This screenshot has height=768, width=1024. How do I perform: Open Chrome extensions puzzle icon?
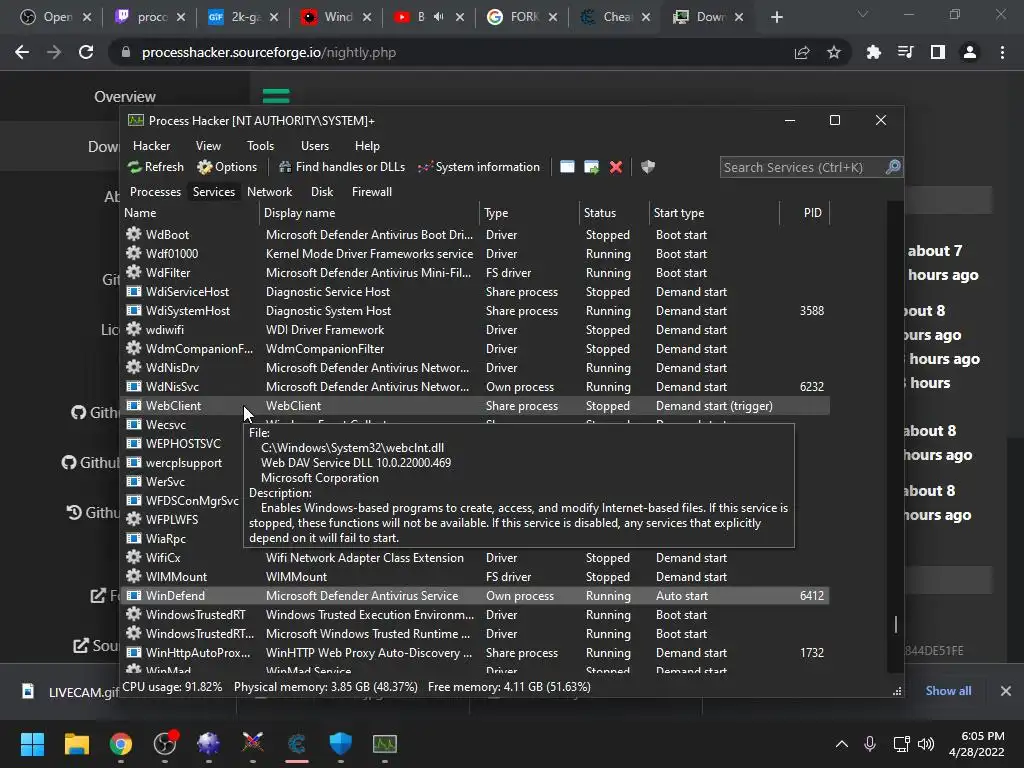pyautogui.click(x=873, y=52)
